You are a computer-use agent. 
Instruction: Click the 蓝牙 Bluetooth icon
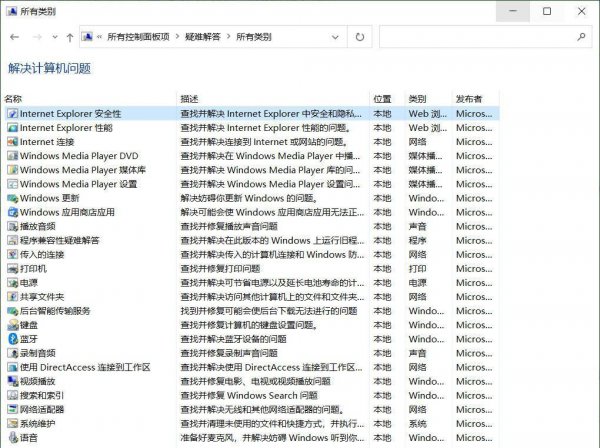click(x=13, y=339)
